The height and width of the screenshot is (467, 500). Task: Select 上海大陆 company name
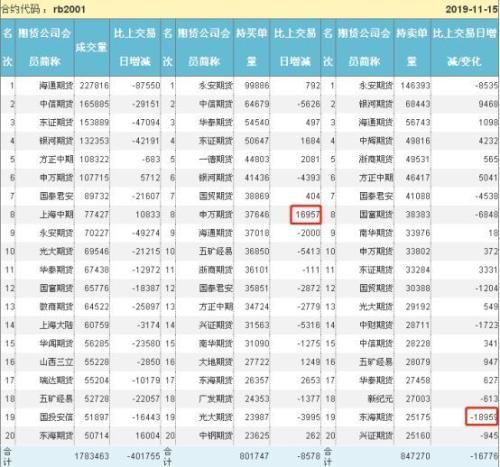pos(56,325)
